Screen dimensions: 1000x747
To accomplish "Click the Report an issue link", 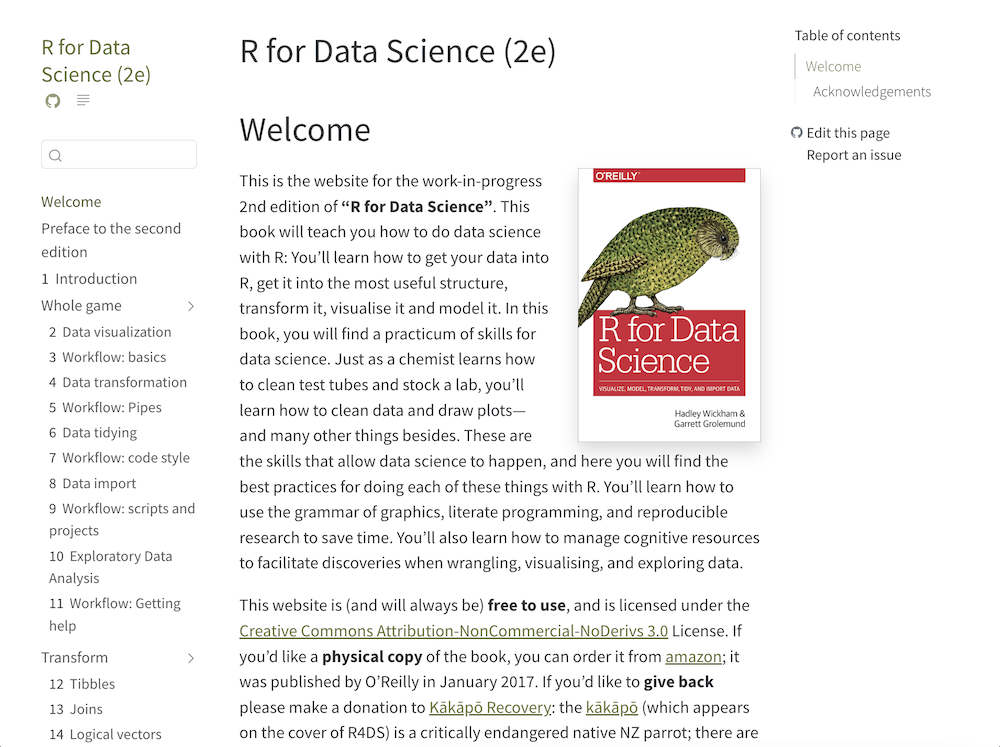I will click(x=854, y=155).
